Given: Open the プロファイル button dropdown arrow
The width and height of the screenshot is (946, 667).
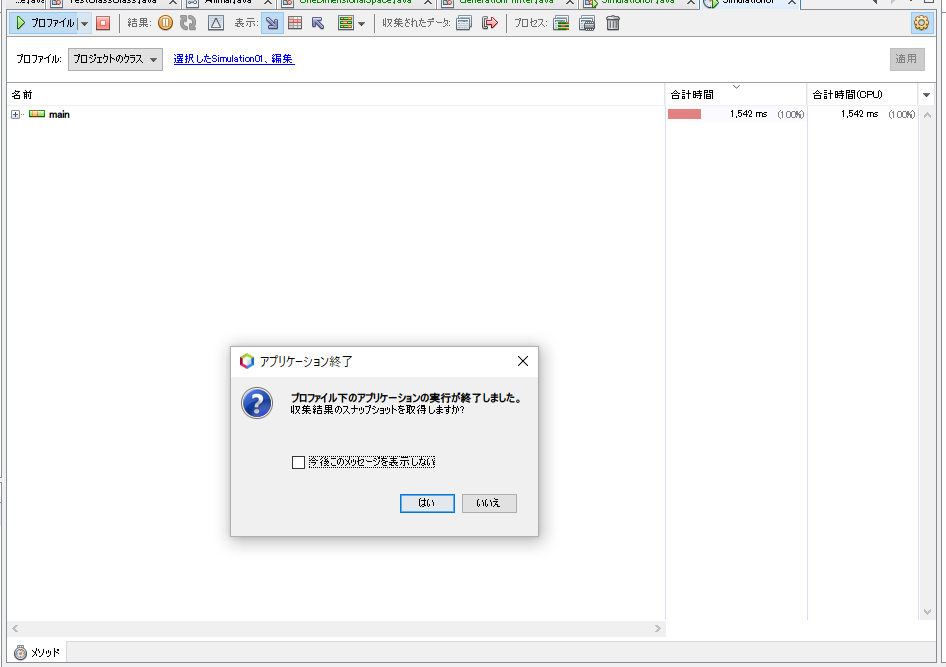Looking at the screenshot, I should pyautogui.click(x=84, y=24).
